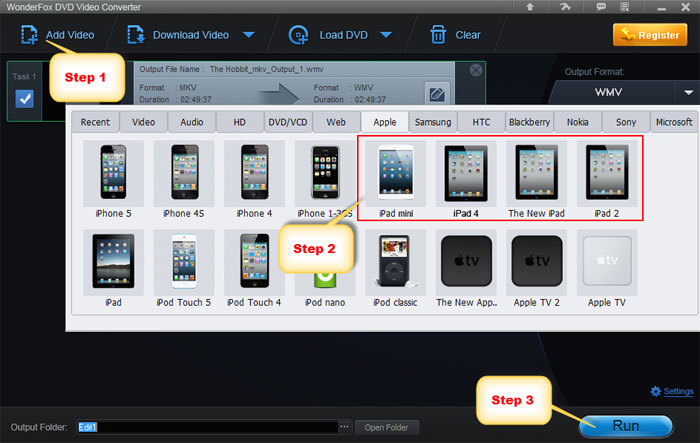Choose the iPhone 4S device icon

click(184, 173)
